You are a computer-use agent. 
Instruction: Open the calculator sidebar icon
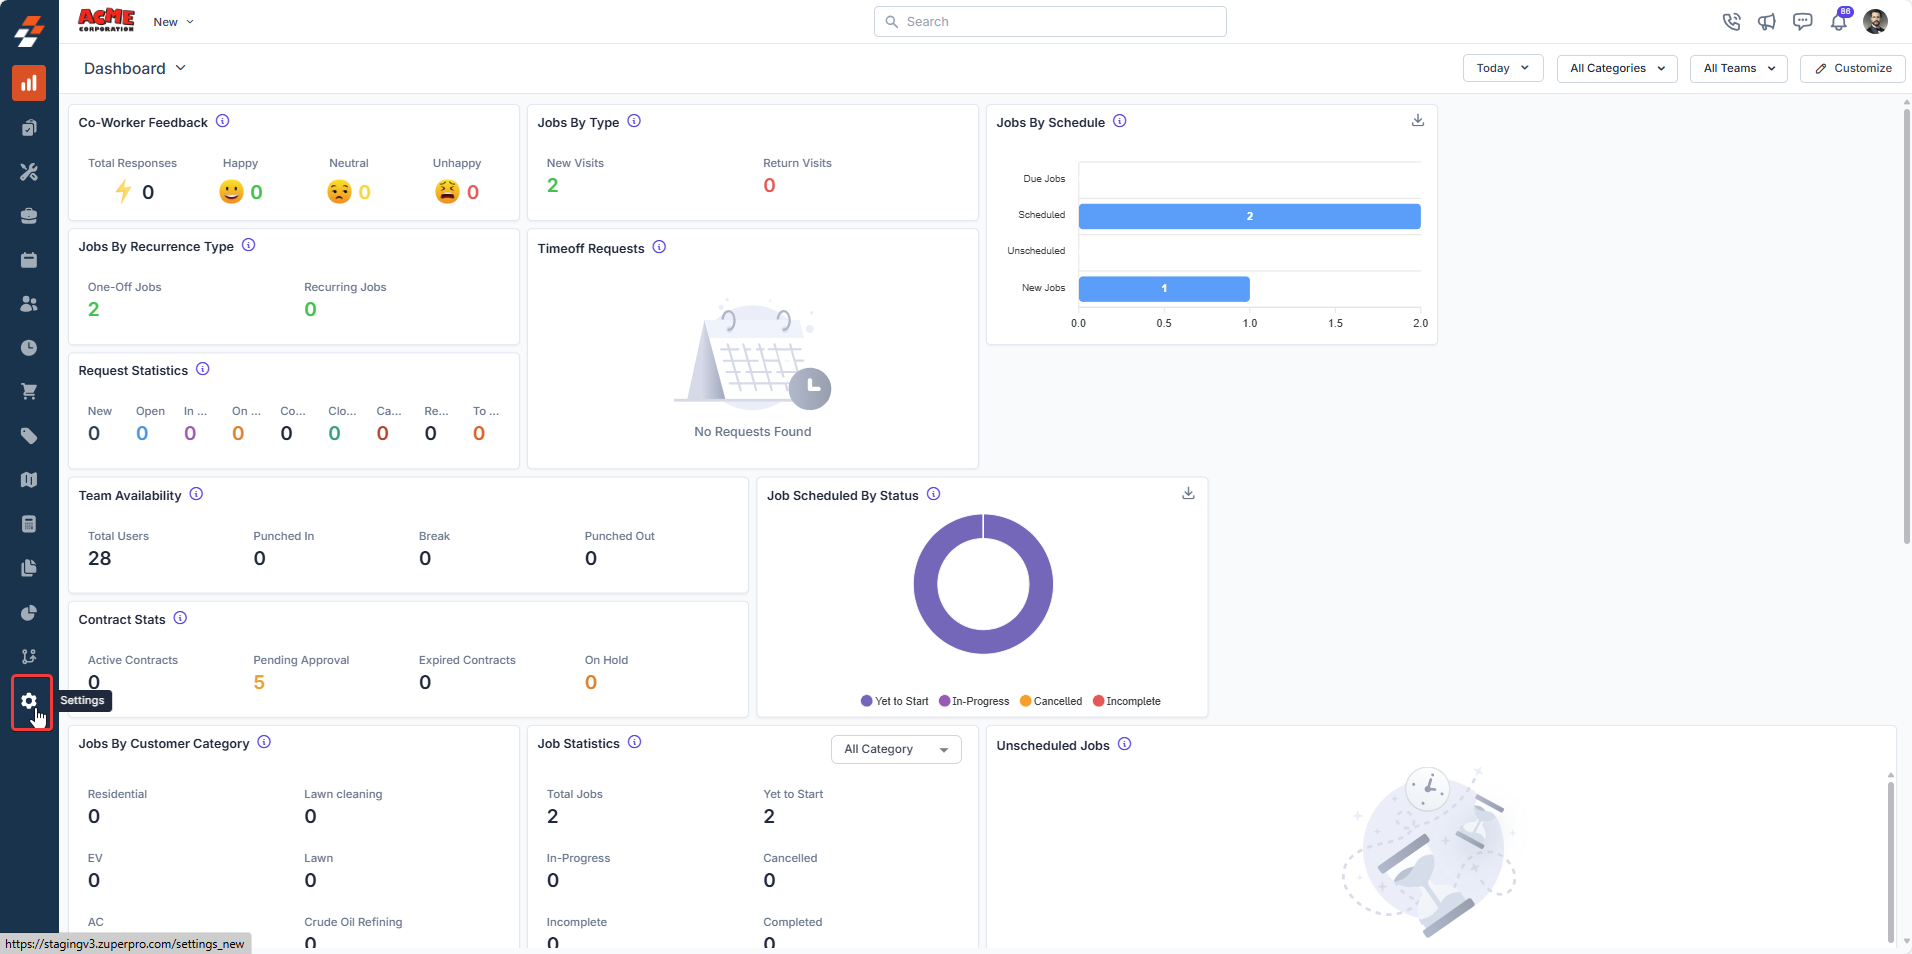[29, 524]
